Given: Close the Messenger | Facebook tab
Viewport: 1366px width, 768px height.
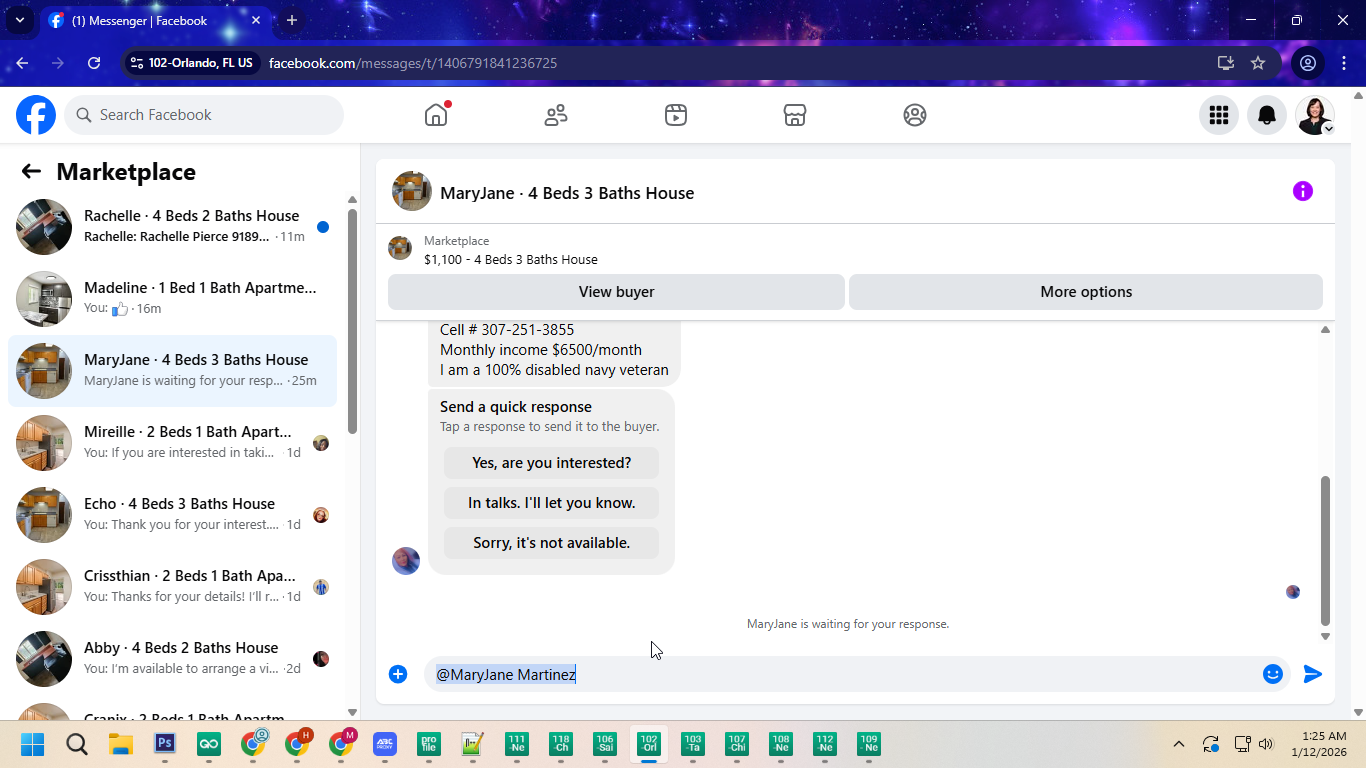Looking at the screenshot, I should click(x=256, y=20).
